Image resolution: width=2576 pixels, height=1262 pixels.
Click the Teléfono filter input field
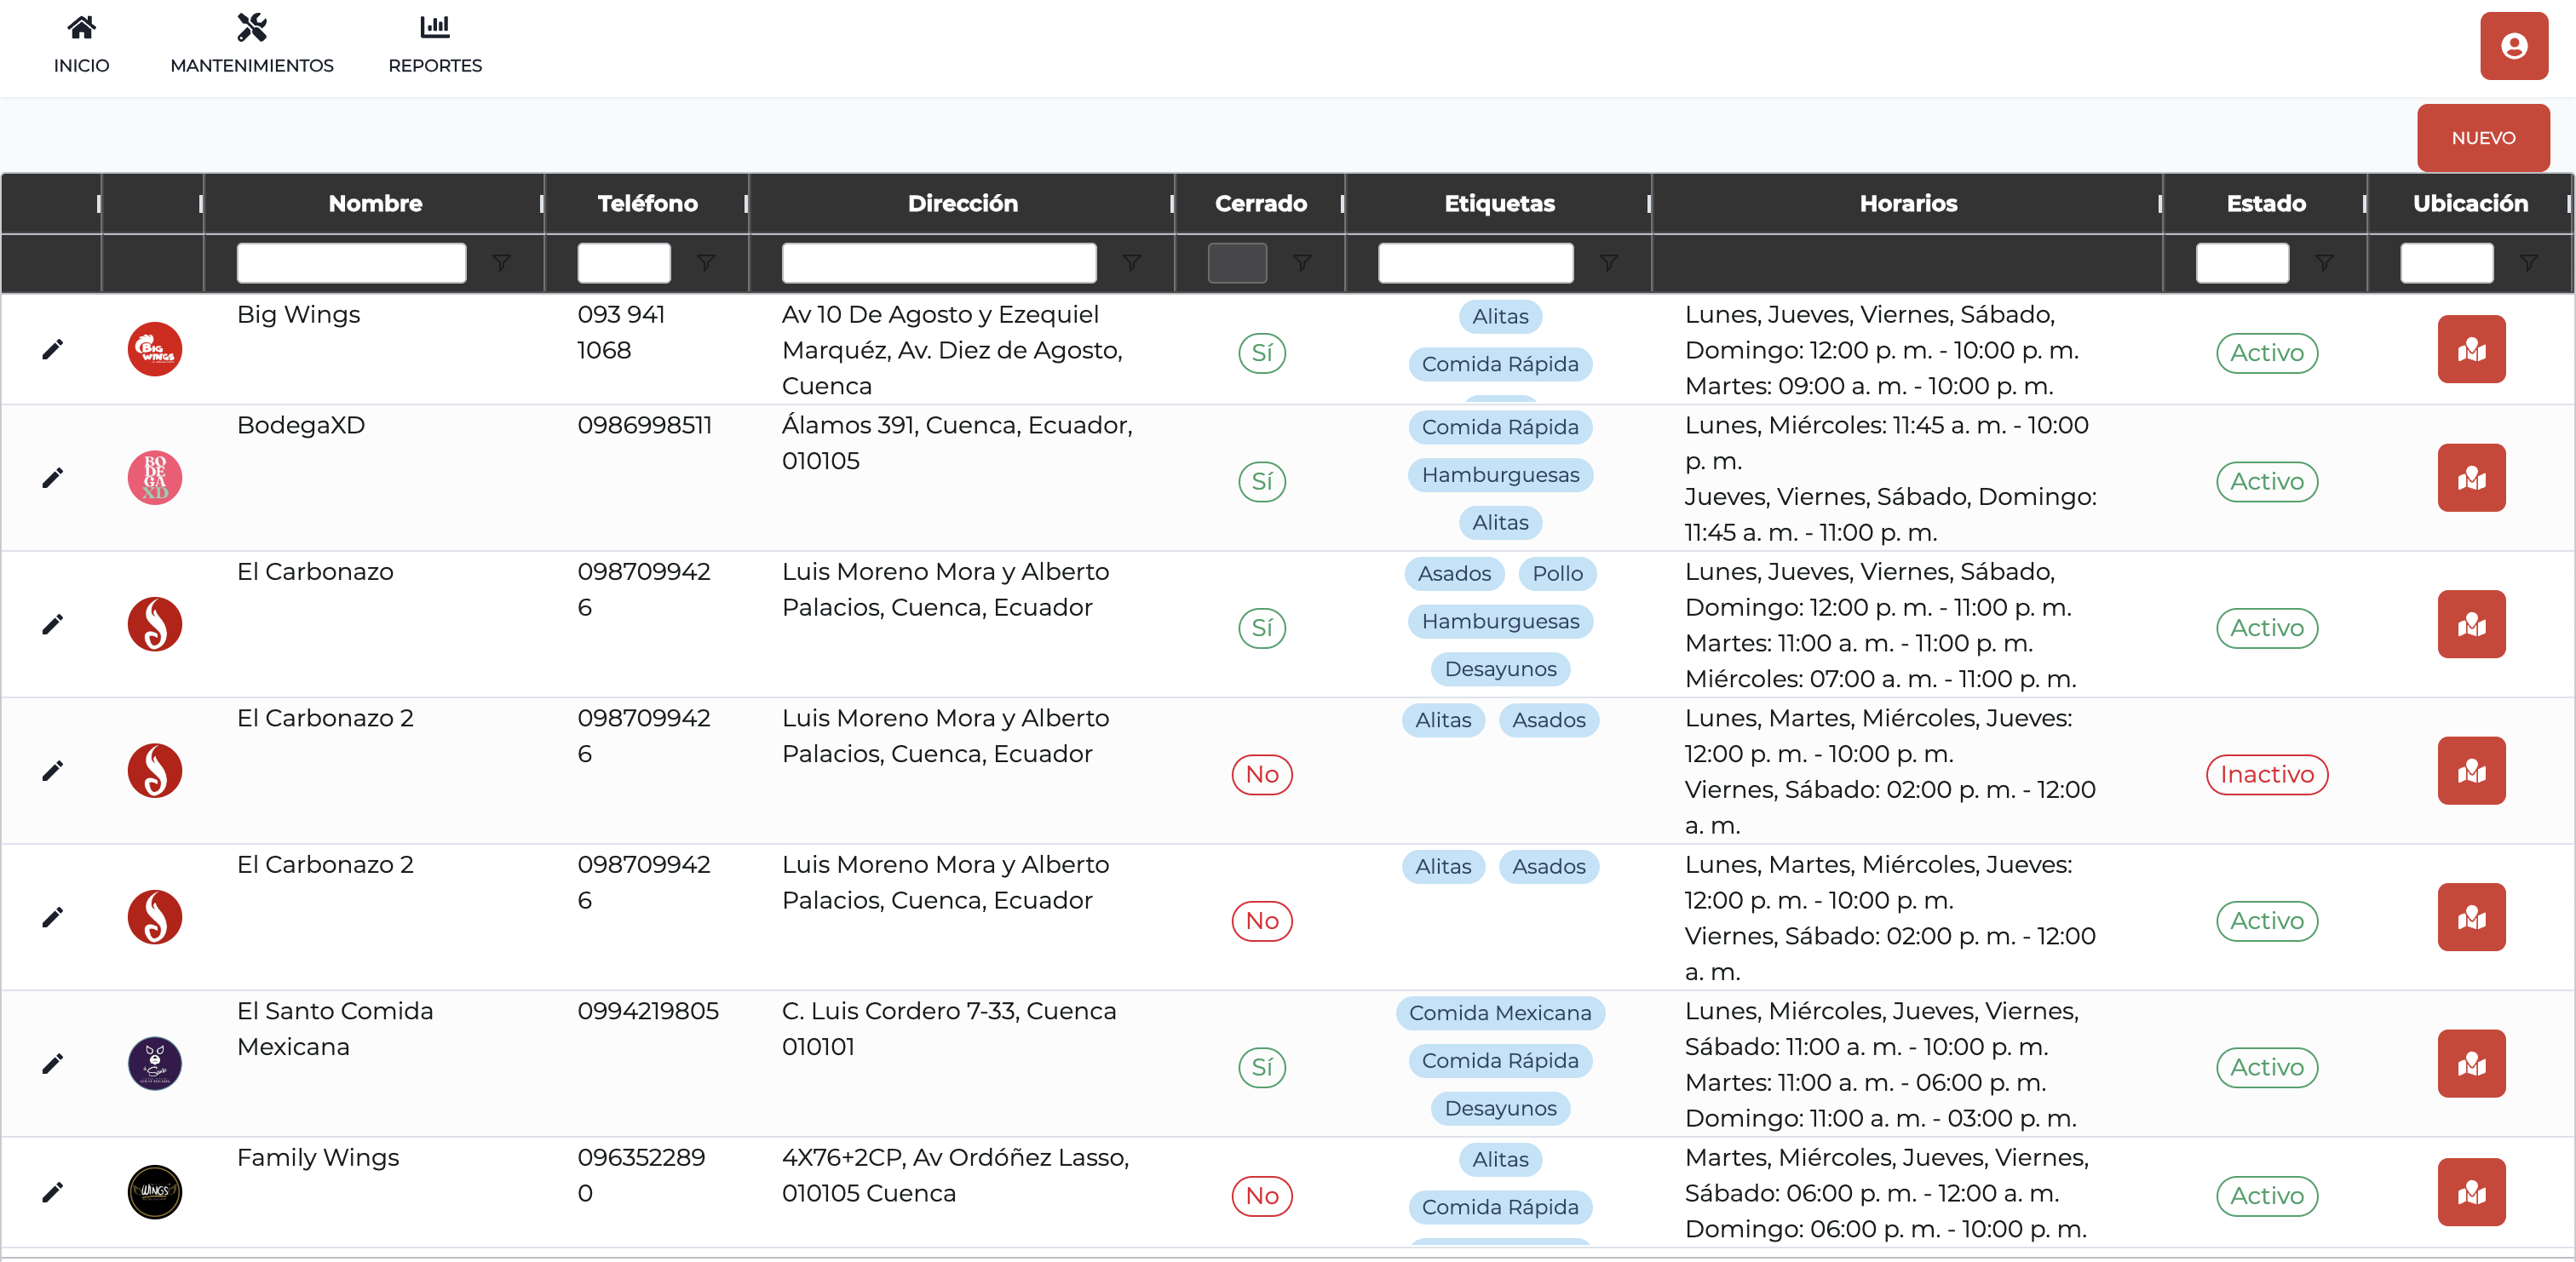[x=623, y=263]
